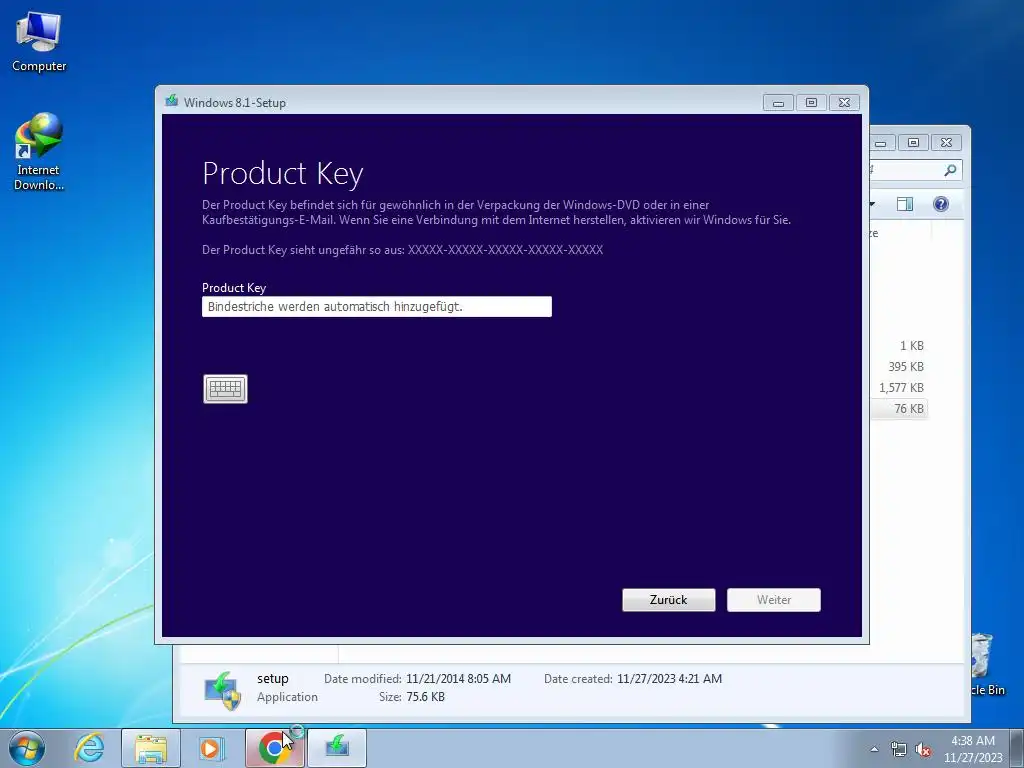Minimize the Explorer window behind

click(x=881, y=142)
